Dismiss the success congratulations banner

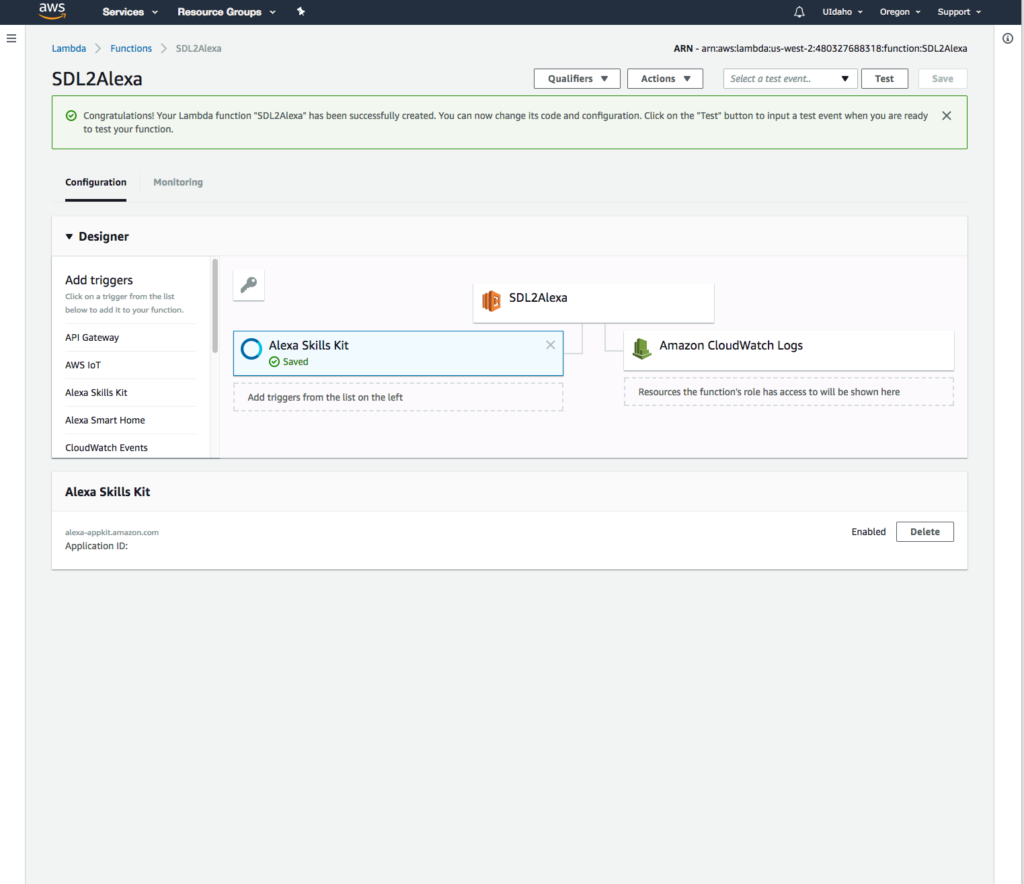946,116
